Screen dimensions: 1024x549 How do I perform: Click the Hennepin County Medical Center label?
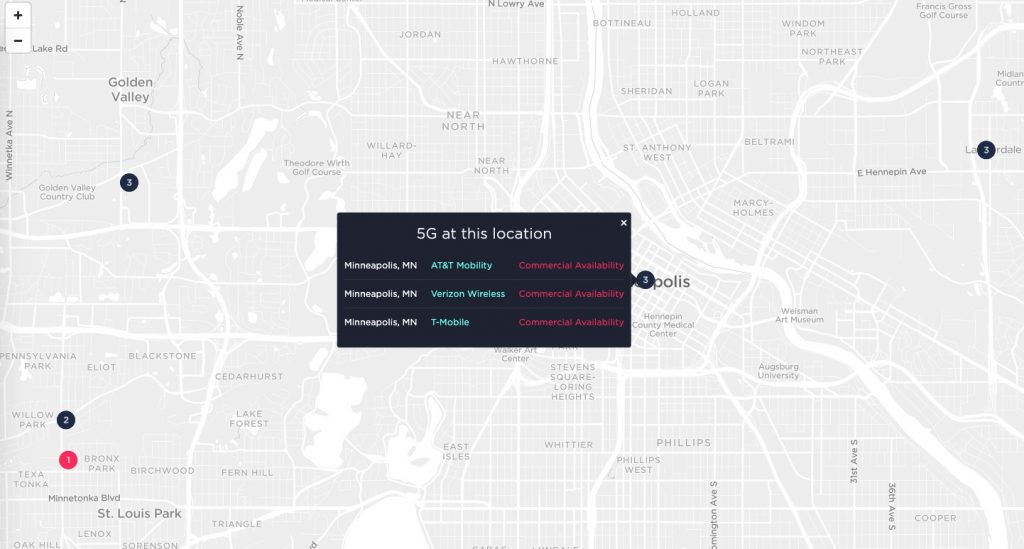click(663, 325)
